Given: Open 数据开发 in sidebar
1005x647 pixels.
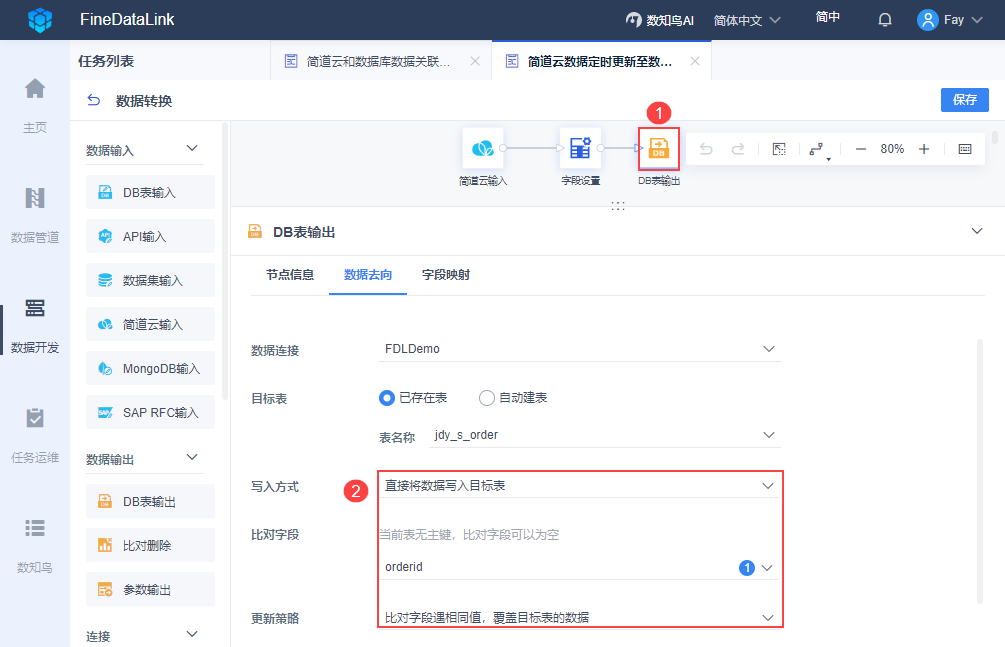Looking at the screenshot, I should click(35, 325).
